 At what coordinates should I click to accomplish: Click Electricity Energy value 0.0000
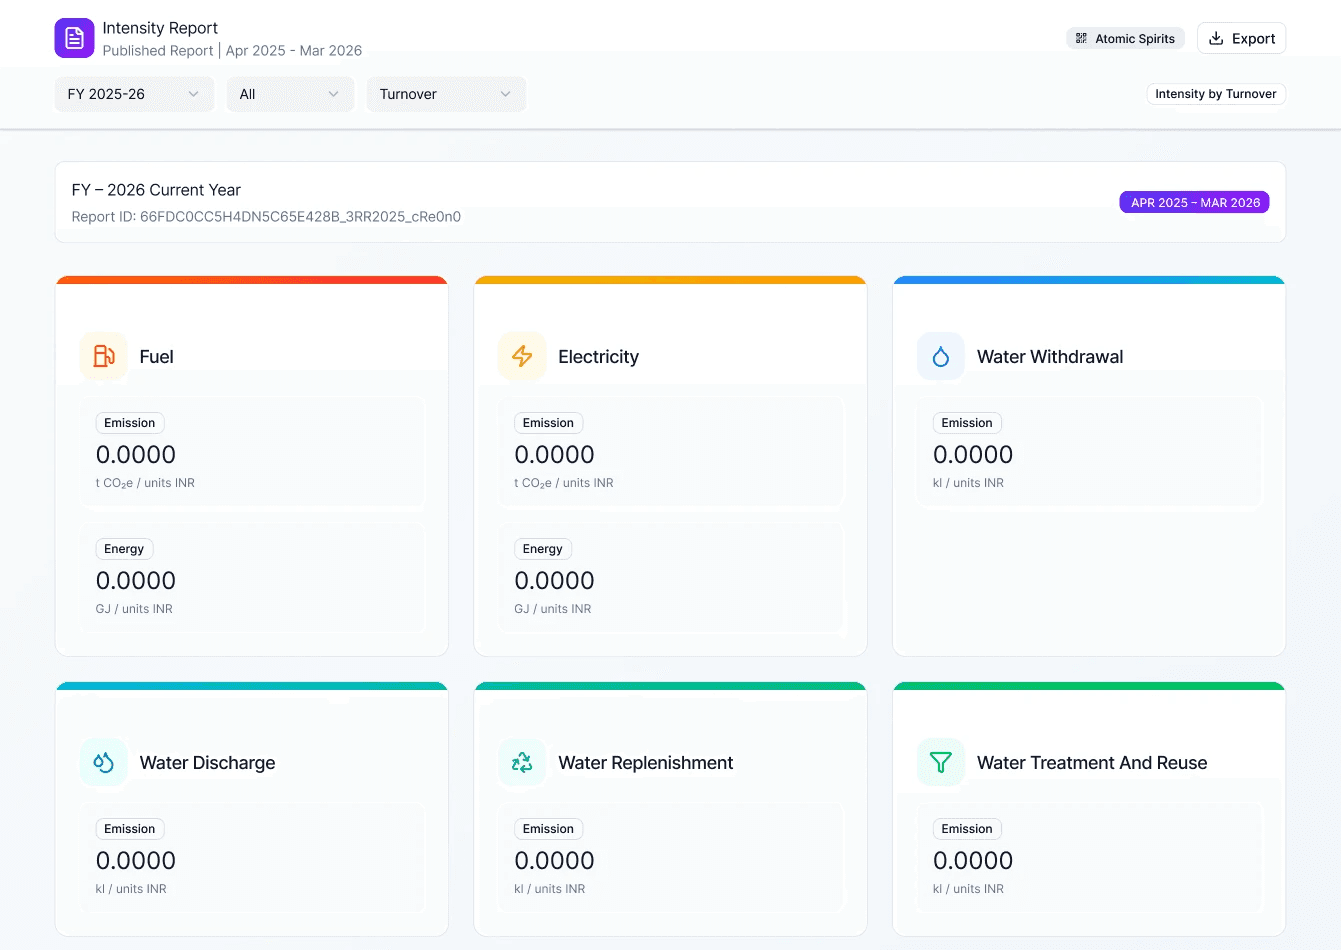coord(554,581)
